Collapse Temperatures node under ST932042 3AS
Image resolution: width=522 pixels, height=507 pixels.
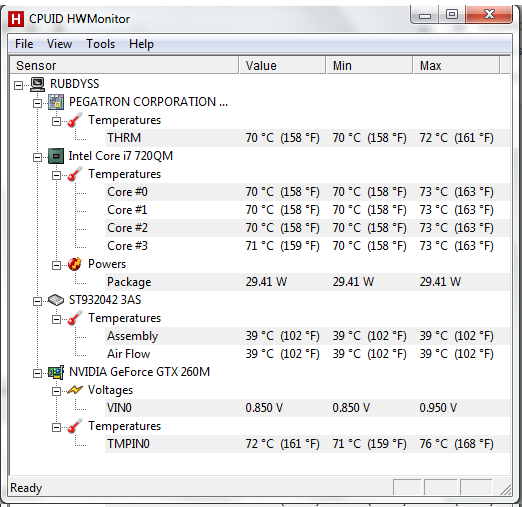56,319
